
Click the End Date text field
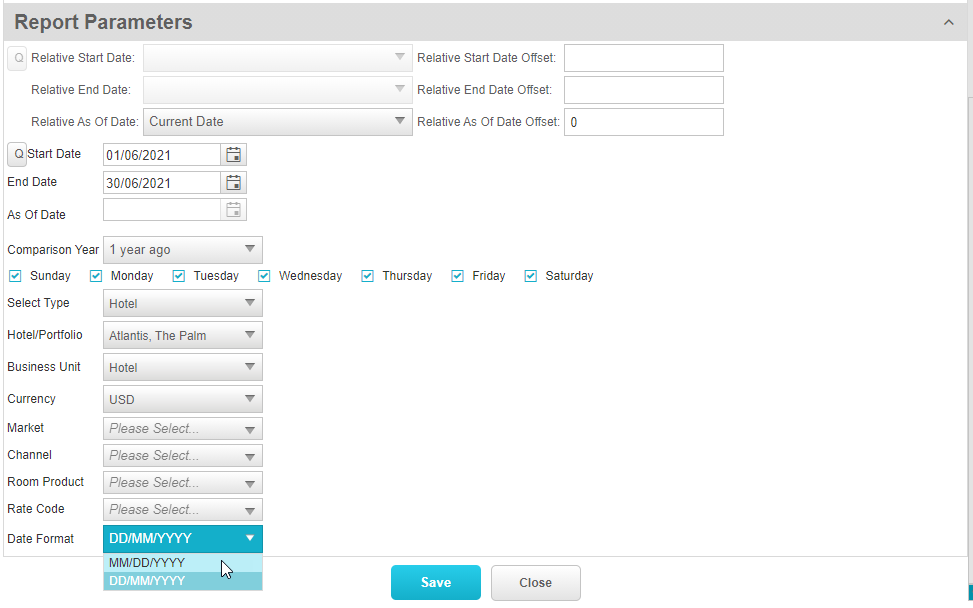[x=162, y=182]
